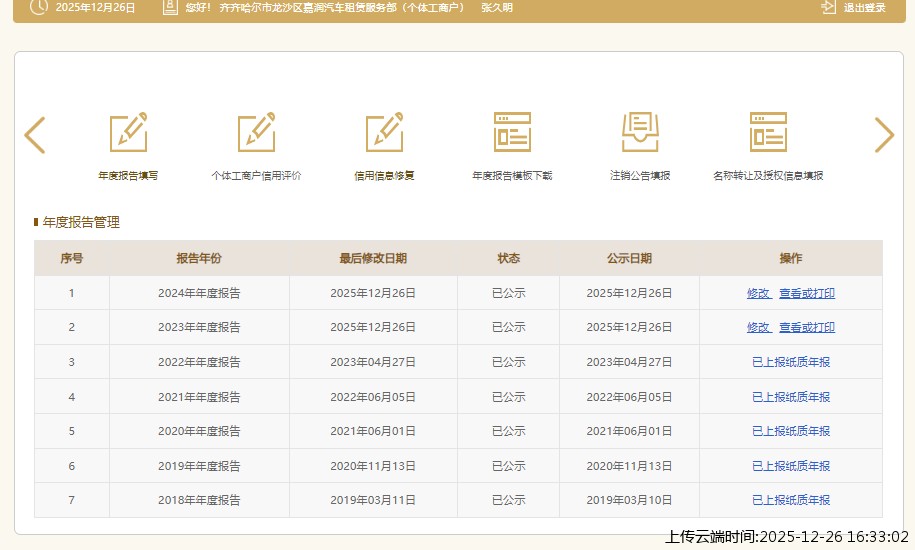Screen dimensions: 915x550
Task: Click 修改 for the 2024年年度报告 row
Action: pyautogui.click(x=759, y=293)
